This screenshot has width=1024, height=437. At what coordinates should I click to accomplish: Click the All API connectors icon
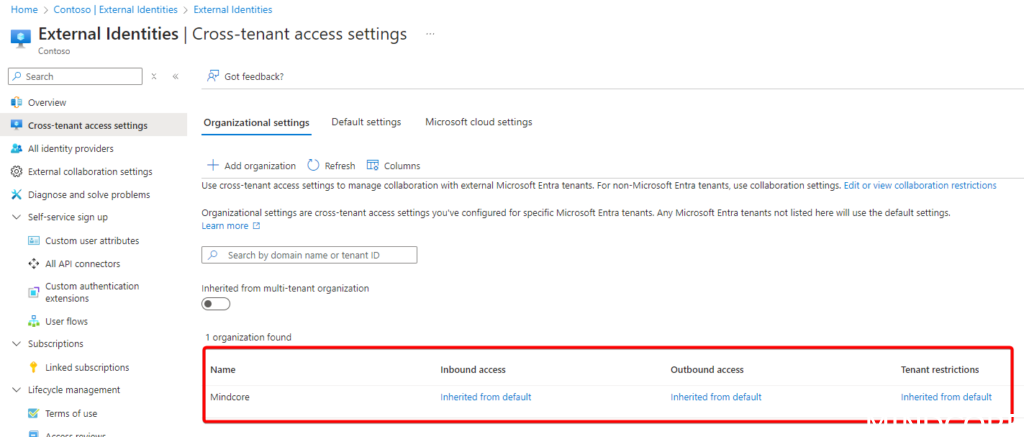34,264
